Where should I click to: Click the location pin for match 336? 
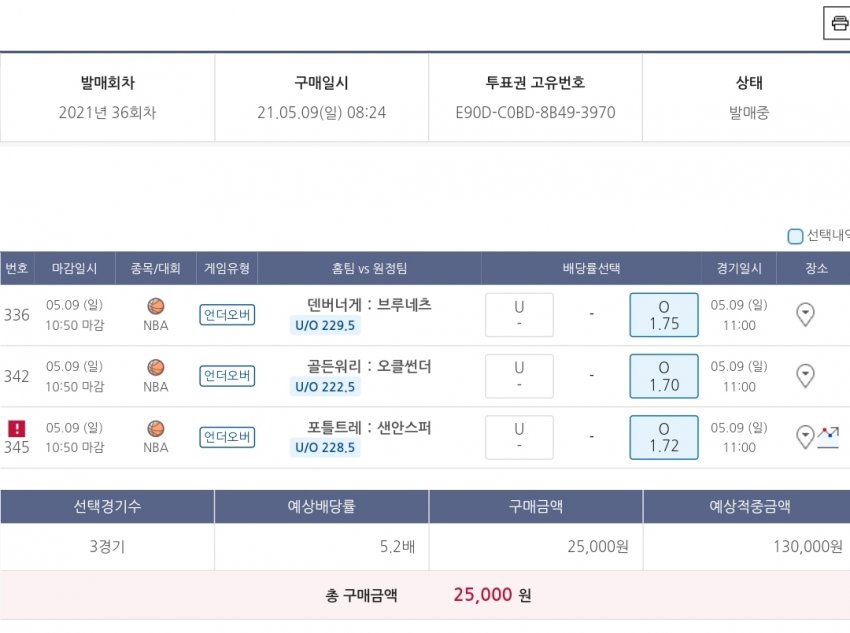point(805,315)
